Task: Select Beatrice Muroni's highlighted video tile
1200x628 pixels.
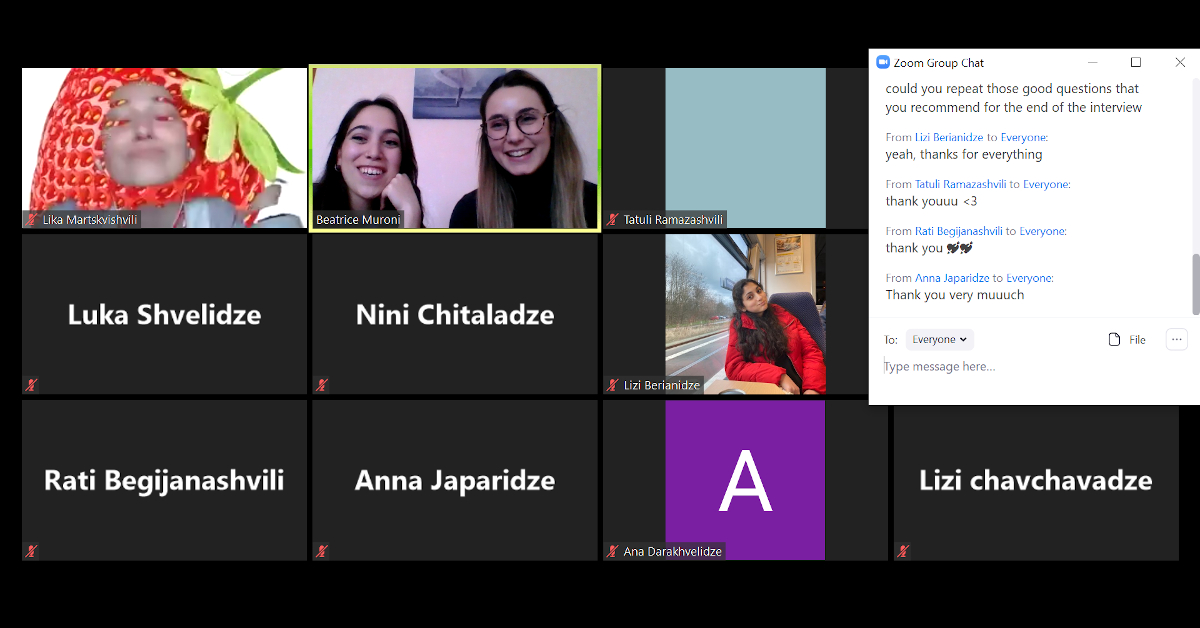Action: click(x=455, y=148)
